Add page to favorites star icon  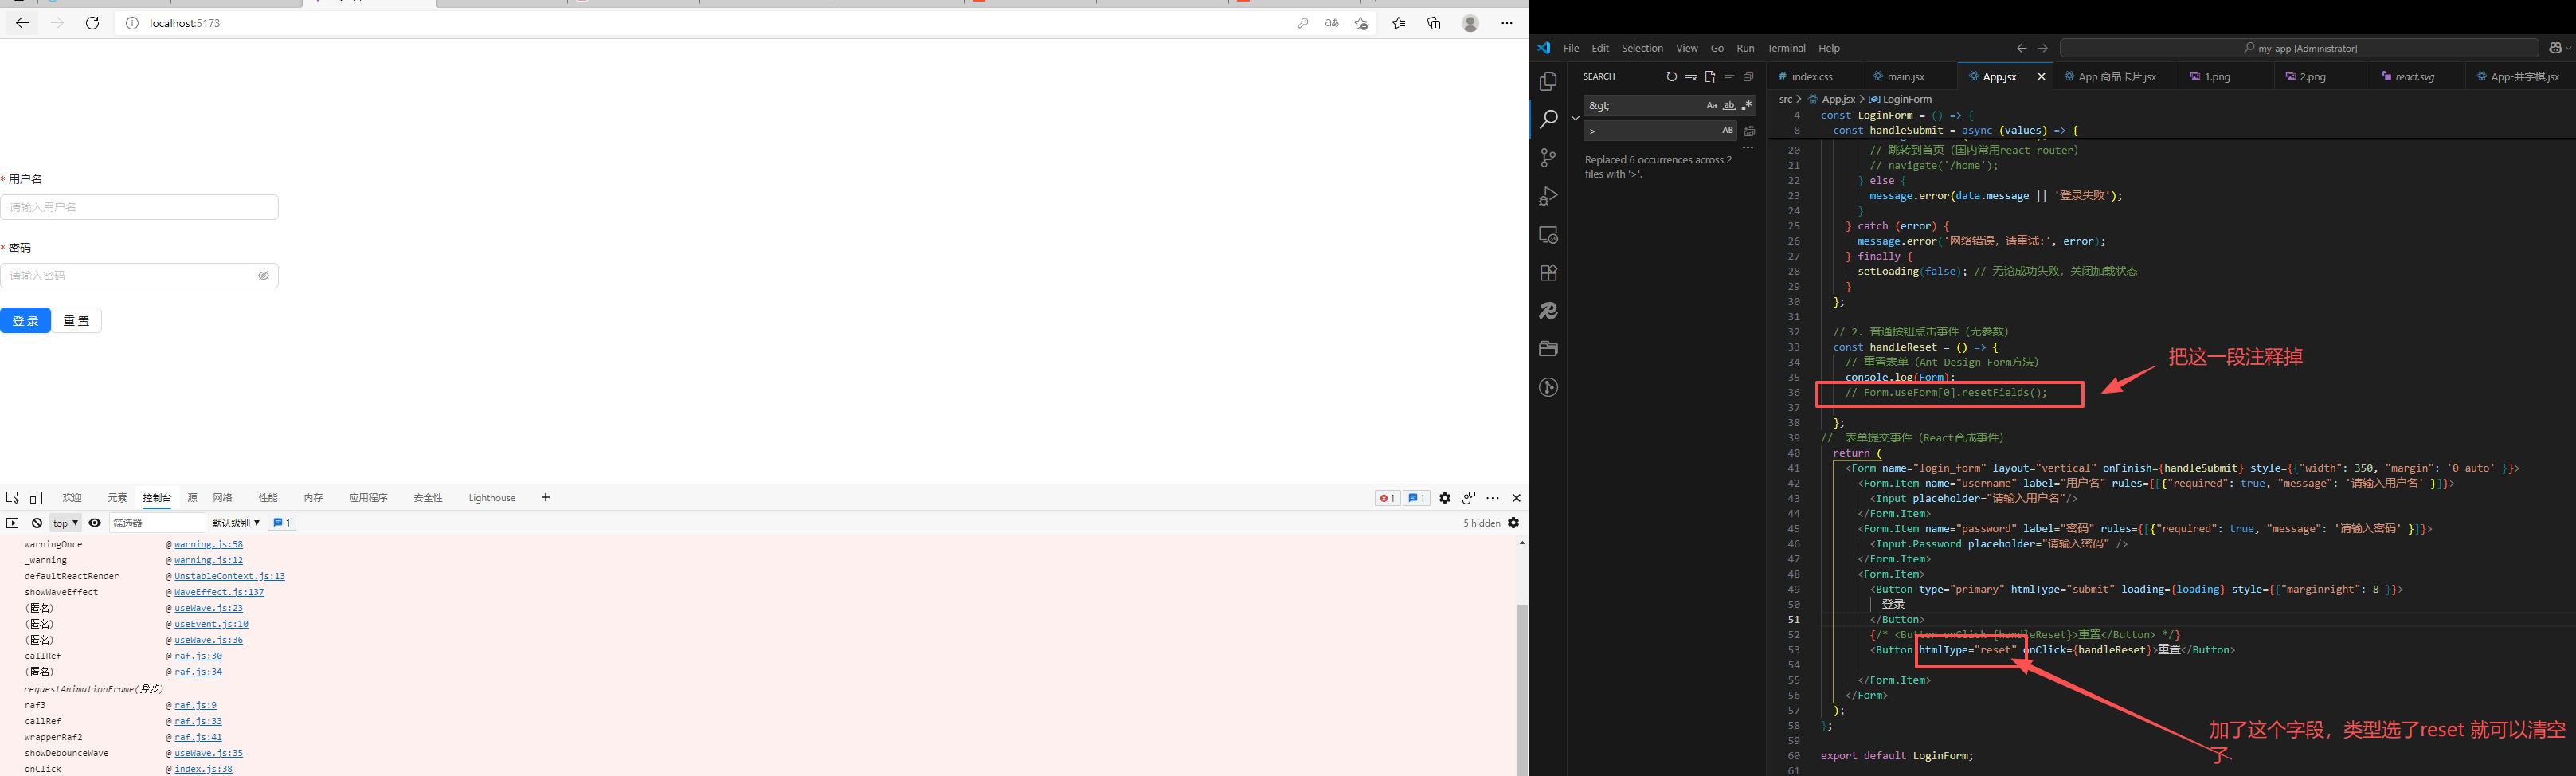pyautogui.click(x=1361, y=23)
